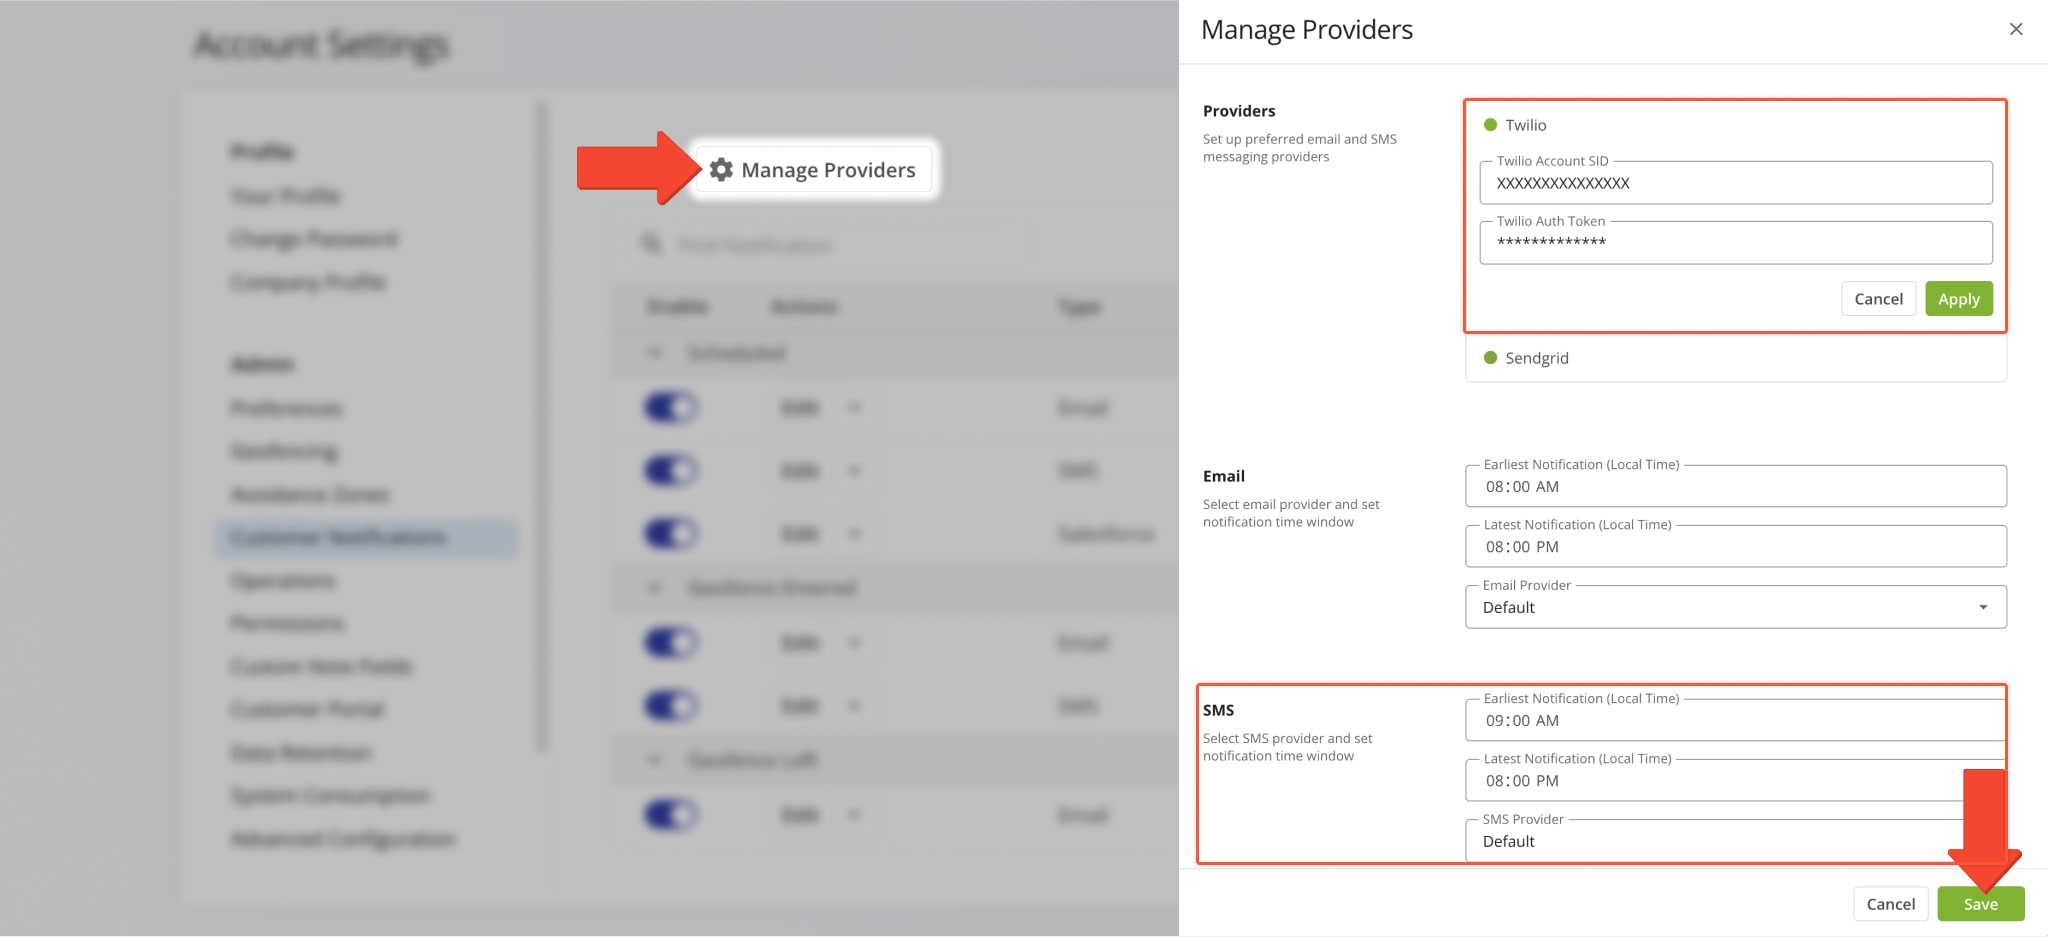
Task: Click the green Sendgrid status dot
Action: click(x=1490, y=358)
